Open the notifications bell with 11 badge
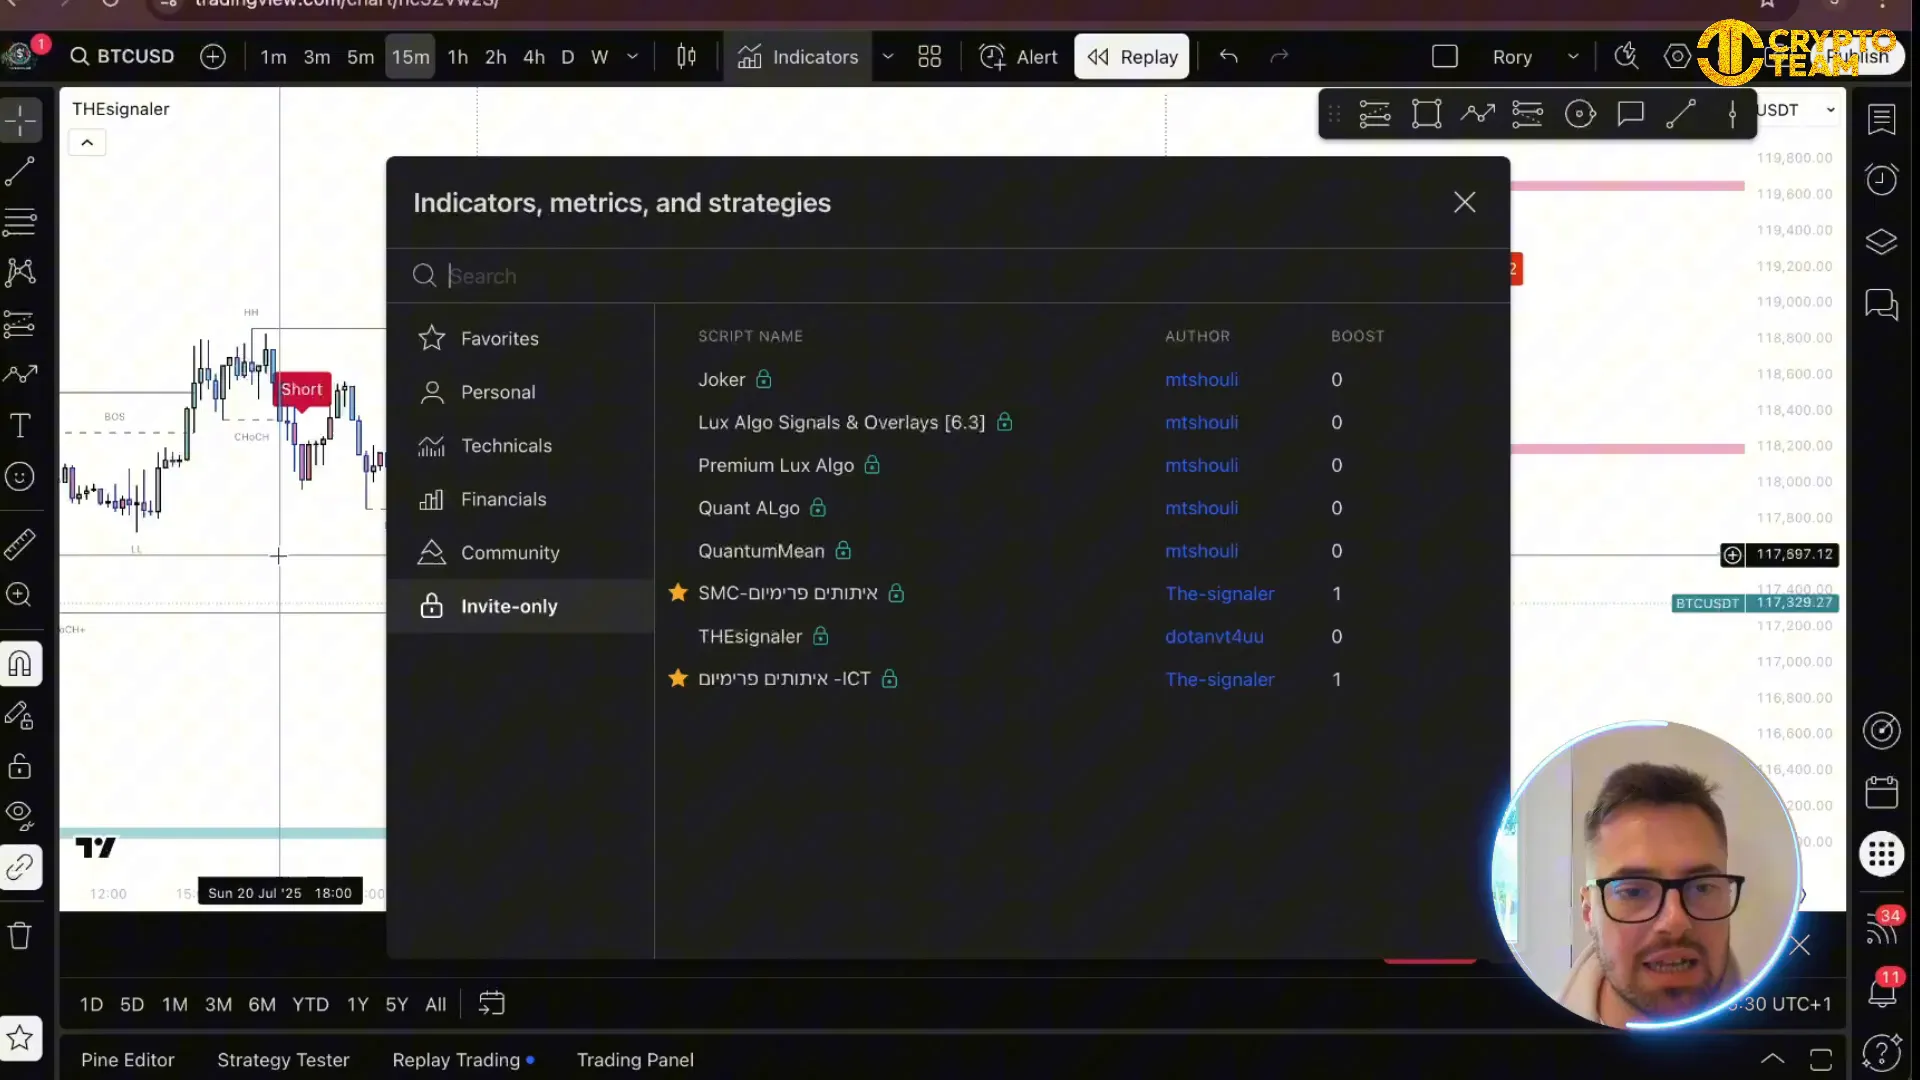The image size is (1920, 1080). [1882, 992]
